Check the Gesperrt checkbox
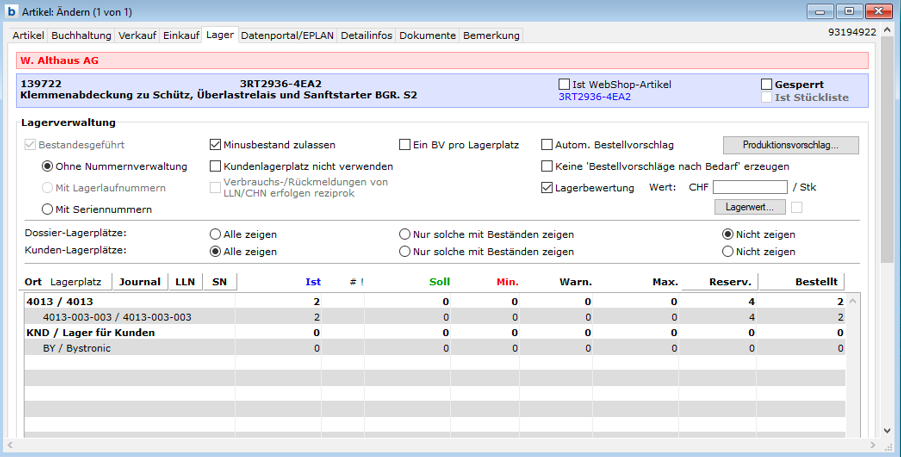901x457 pixels. [767, 85]
